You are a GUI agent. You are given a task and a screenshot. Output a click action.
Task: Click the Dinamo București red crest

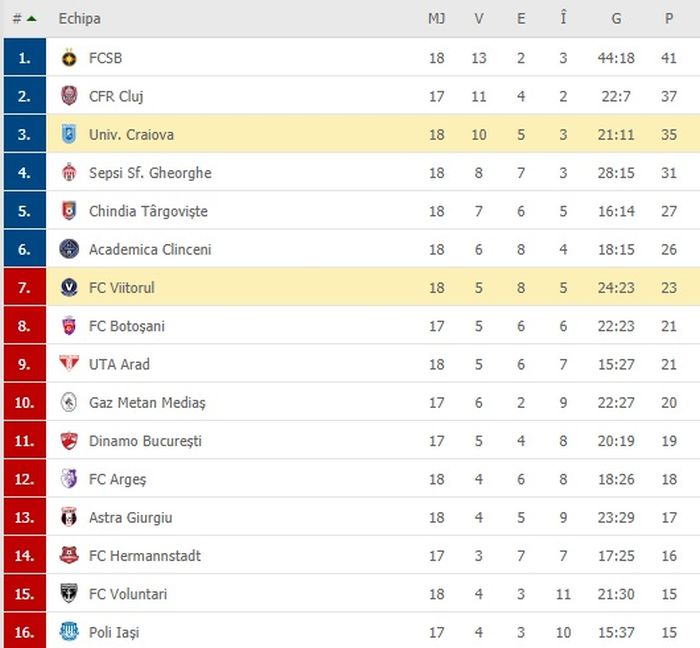click(69, 441)
